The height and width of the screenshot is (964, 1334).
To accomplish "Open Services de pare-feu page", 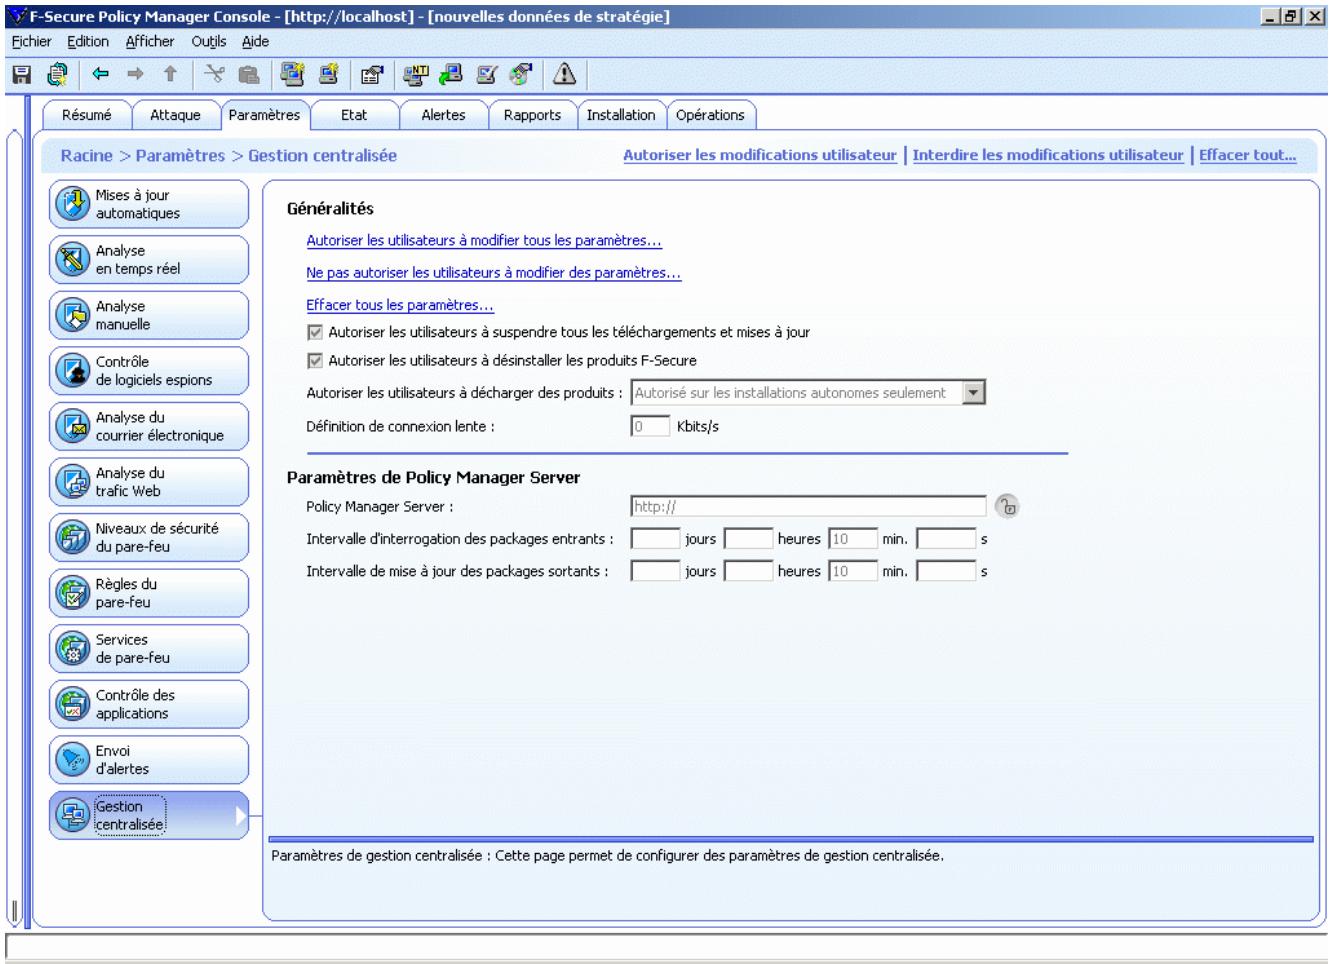I will (149, 649).
